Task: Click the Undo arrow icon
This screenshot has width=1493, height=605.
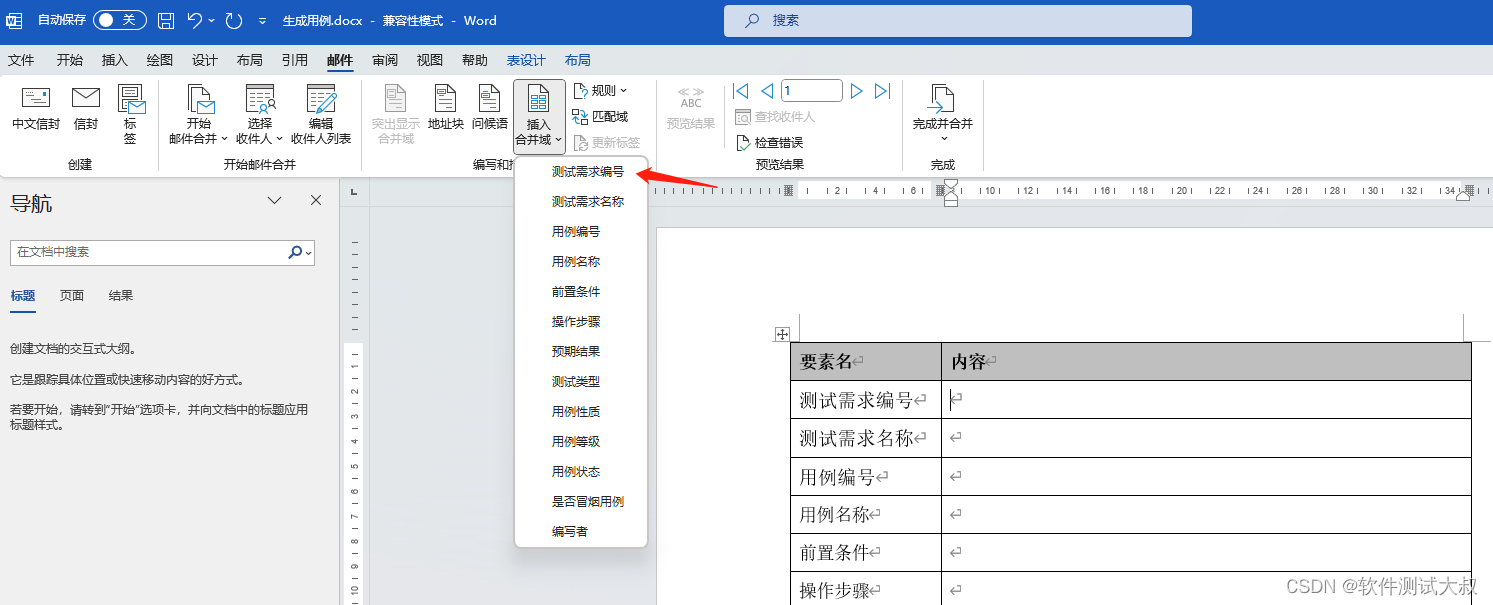Action: point(195,20)
